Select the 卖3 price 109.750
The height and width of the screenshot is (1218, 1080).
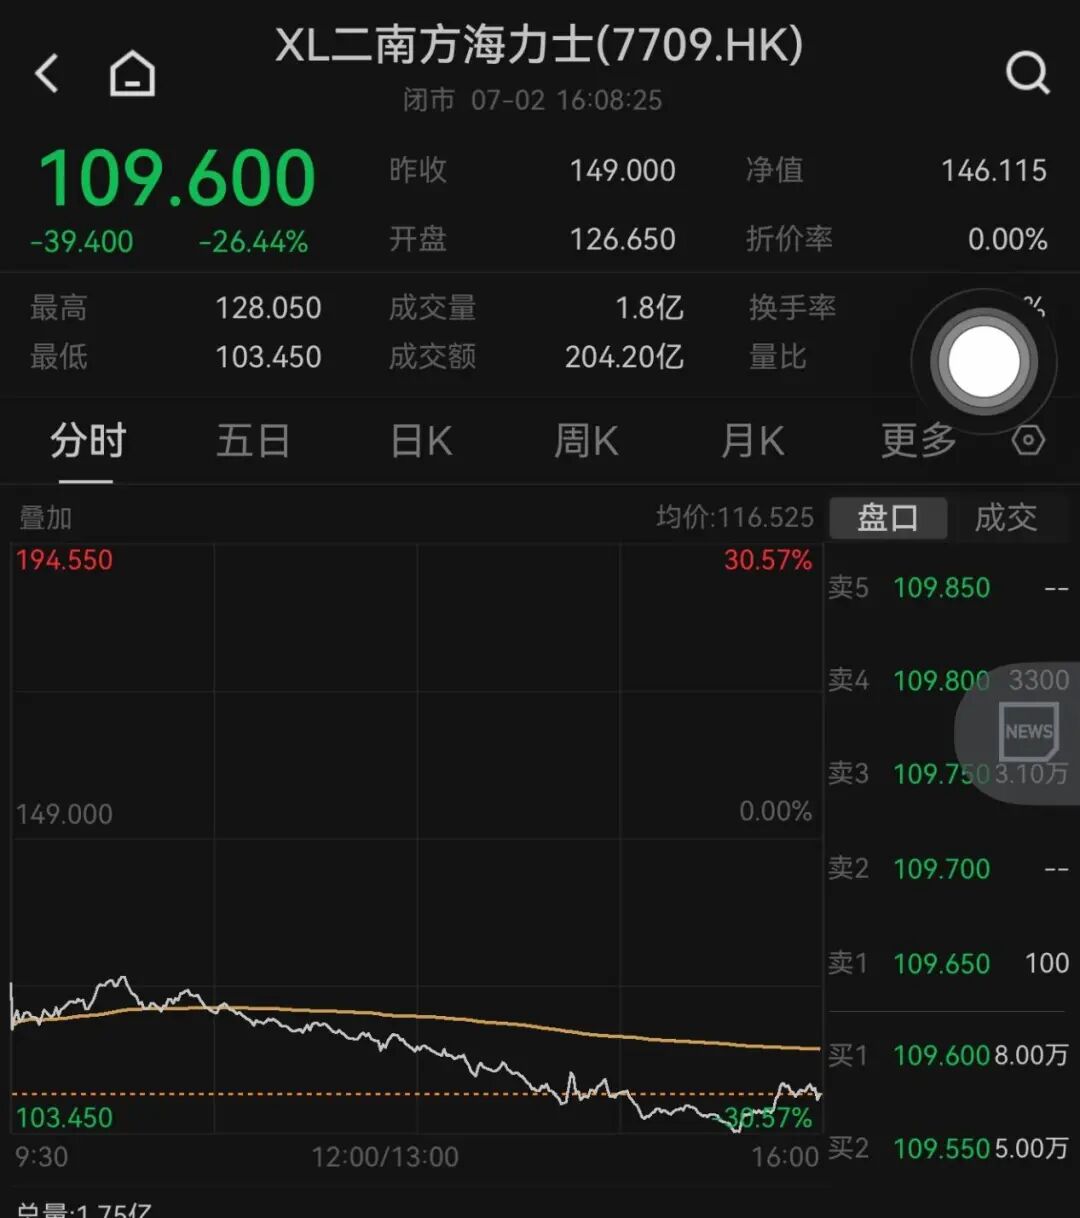(941, 774)
